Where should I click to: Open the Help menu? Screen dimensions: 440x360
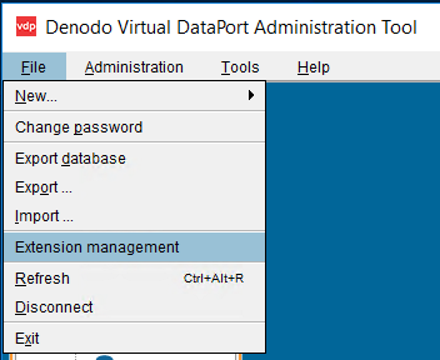coord(313,67)
